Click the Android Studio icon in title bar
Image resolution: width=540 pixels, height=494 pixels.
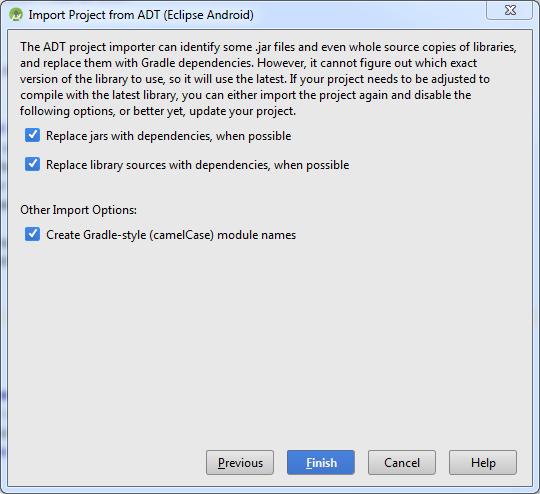coord(16,15)
